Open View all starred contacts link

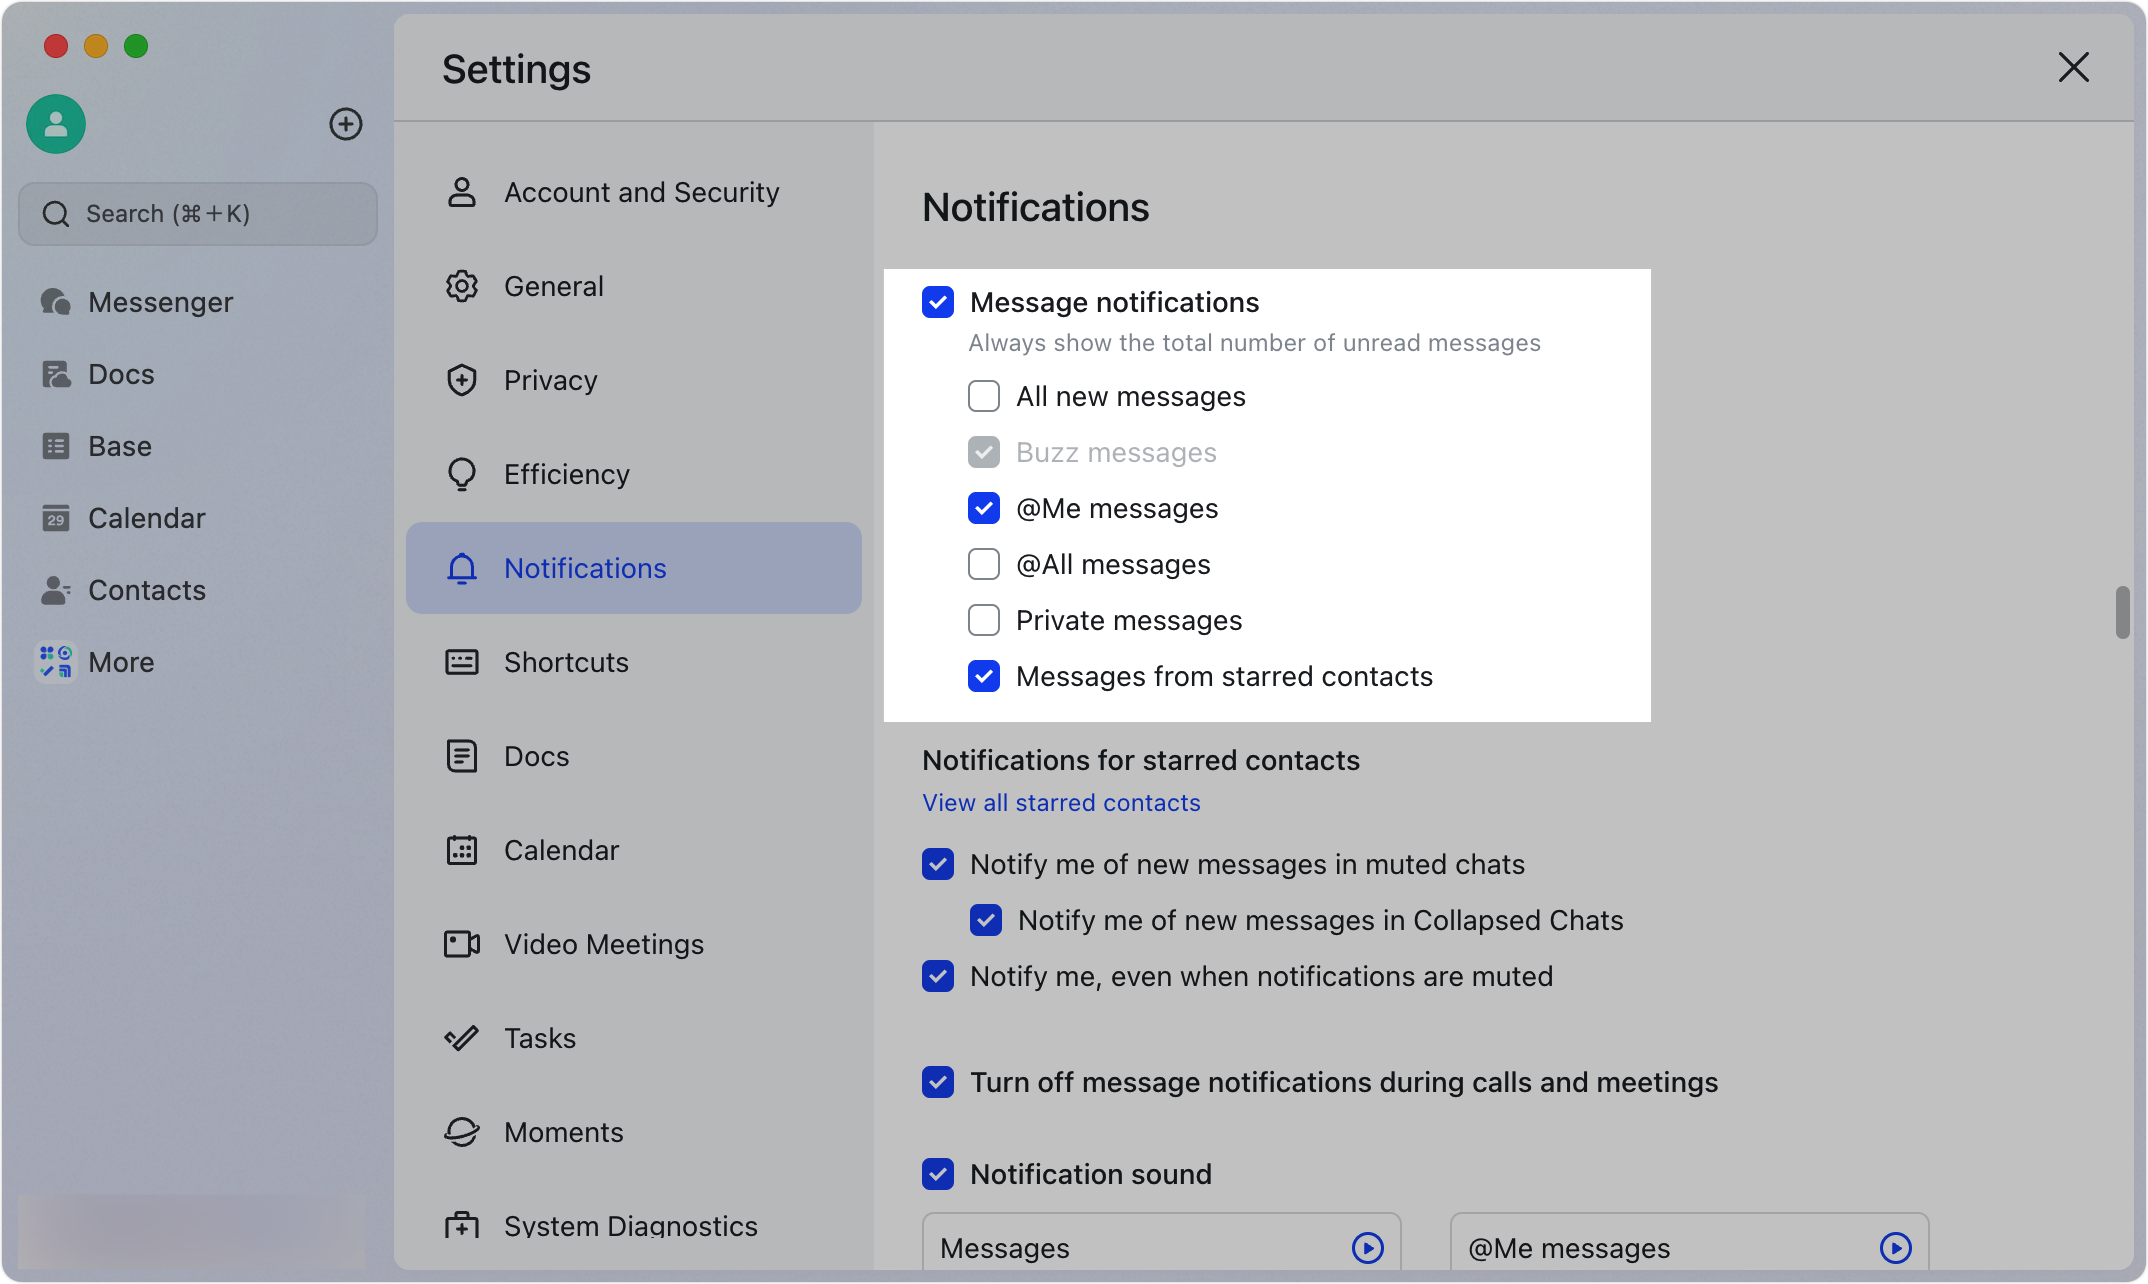(1061, 803)
